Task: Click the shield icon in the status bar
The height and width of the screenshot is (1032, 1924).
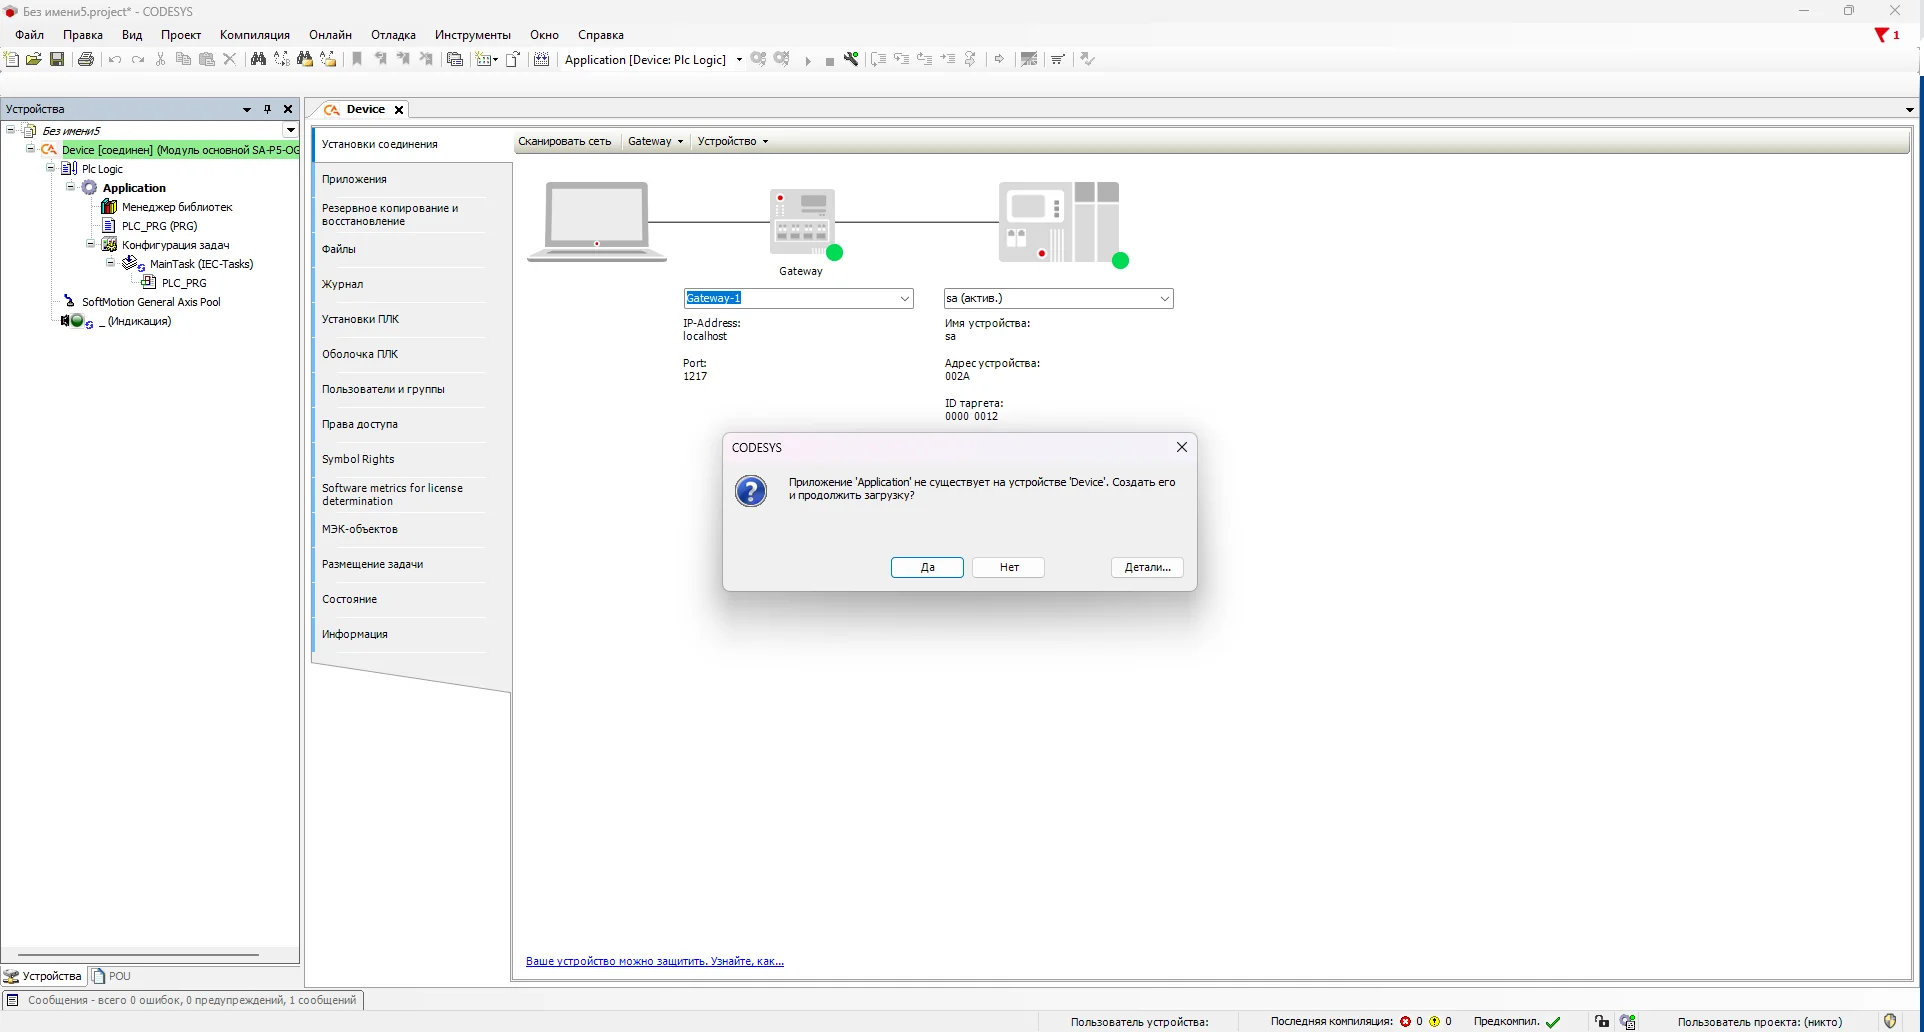Action: (x=1890, y=1022)
